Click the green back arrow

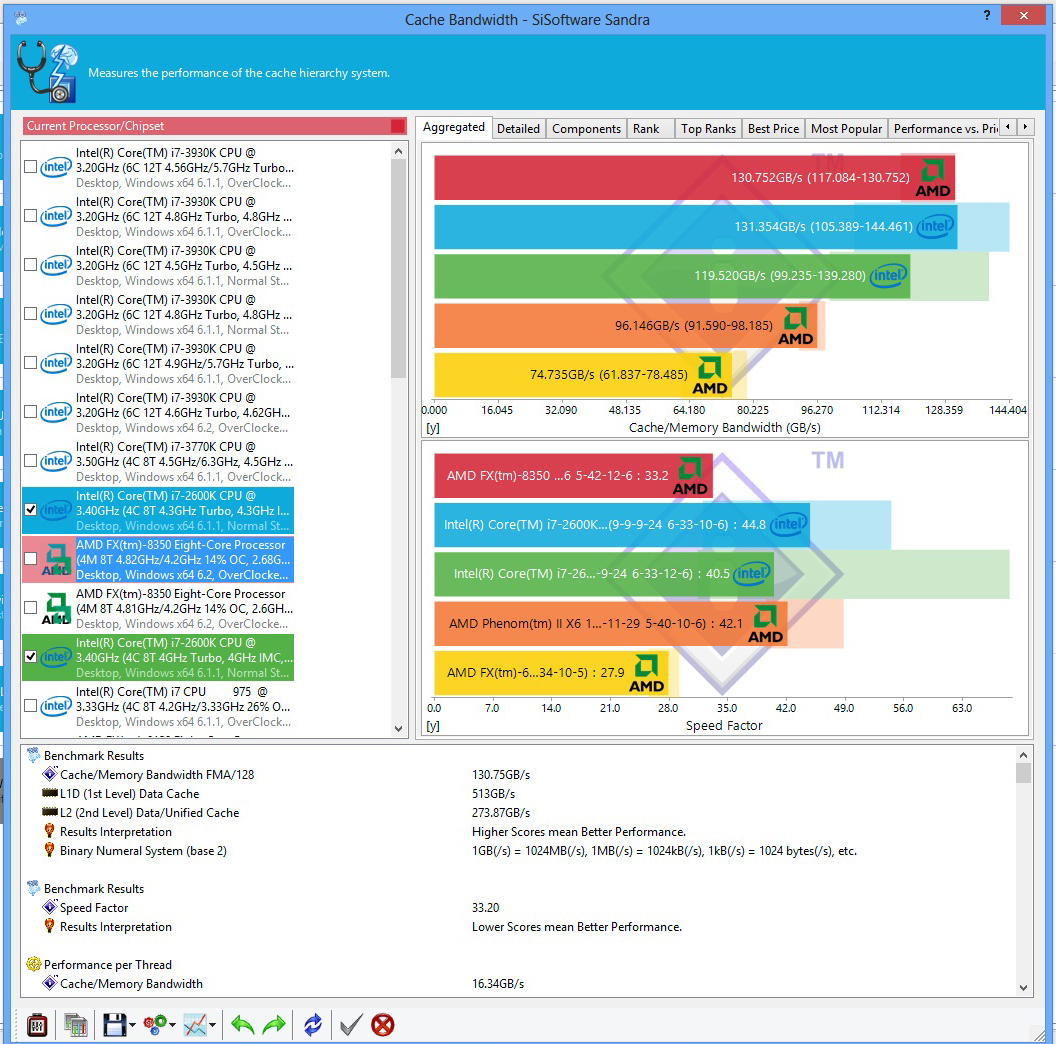(242, 1025)
